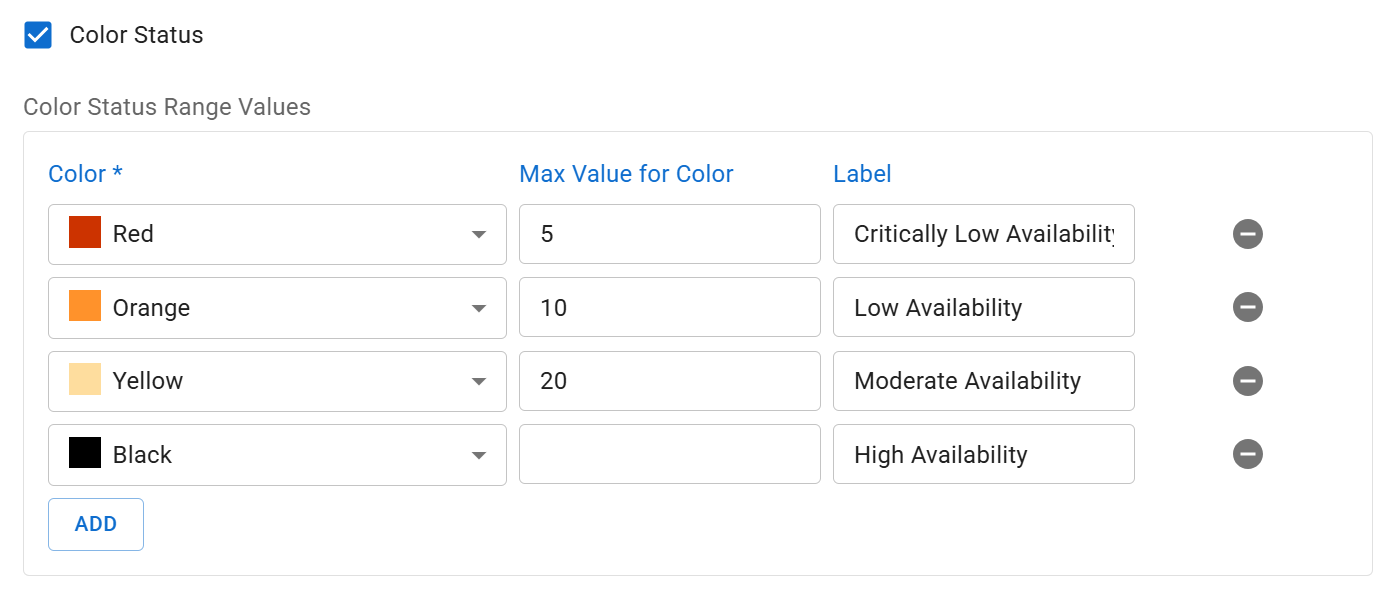Screen dimensions: 1393x592
Task: Click the Color column header
Action: pyautogui.click(x=85, y=173)
